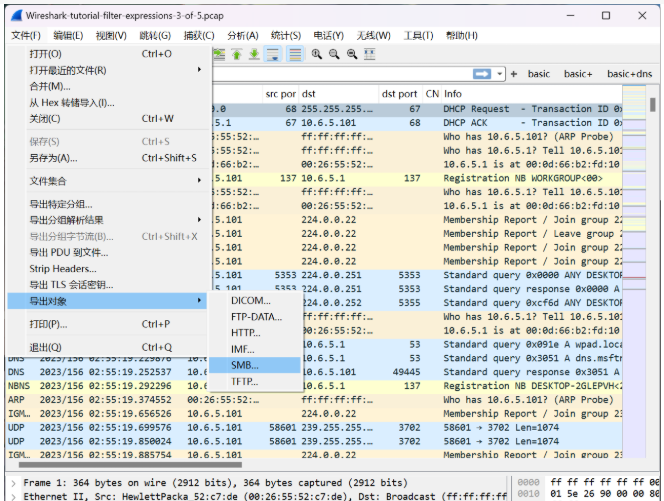Viewport: 664px width, 501px height.
Task: Export FTP-DATA... objects from submenu
Action: [255, 317]
